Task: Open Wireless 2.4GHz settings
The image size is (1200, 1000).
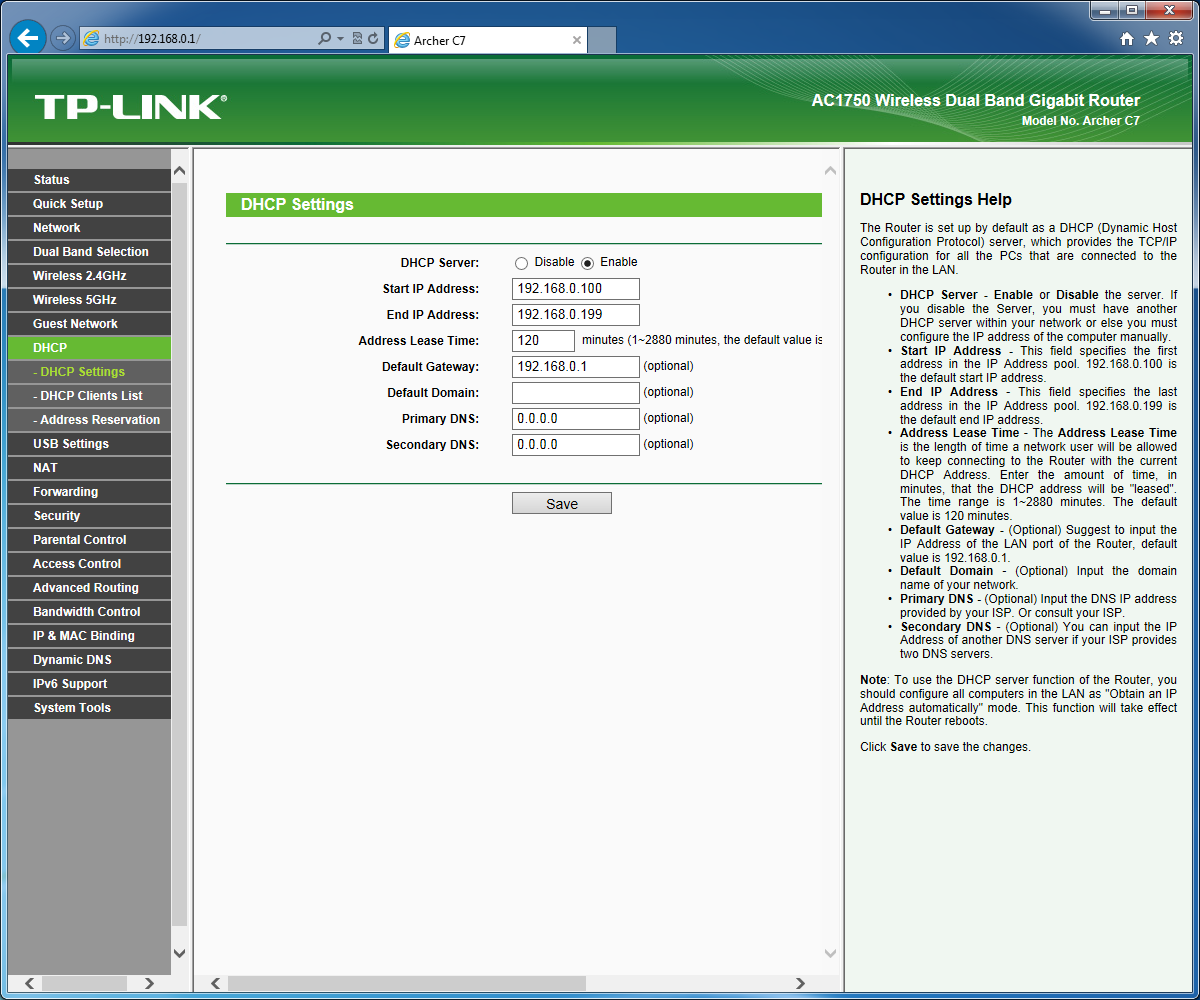Action: tap(89, 276)
